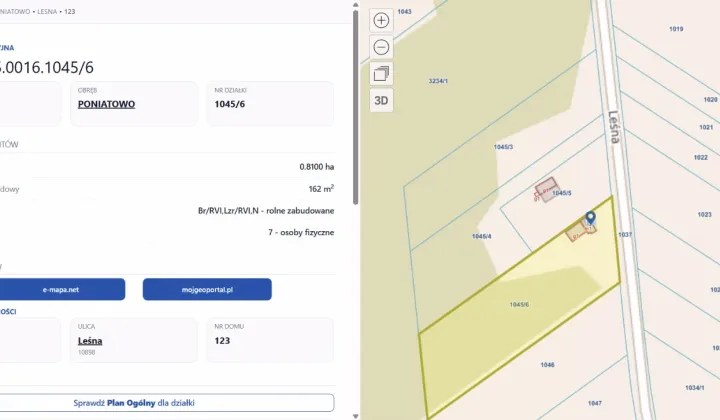The height and width of the screenshot is (420, 720).
Task: Click the blue location pin marker
Action: pyautogui.click(x=591, y=218)
